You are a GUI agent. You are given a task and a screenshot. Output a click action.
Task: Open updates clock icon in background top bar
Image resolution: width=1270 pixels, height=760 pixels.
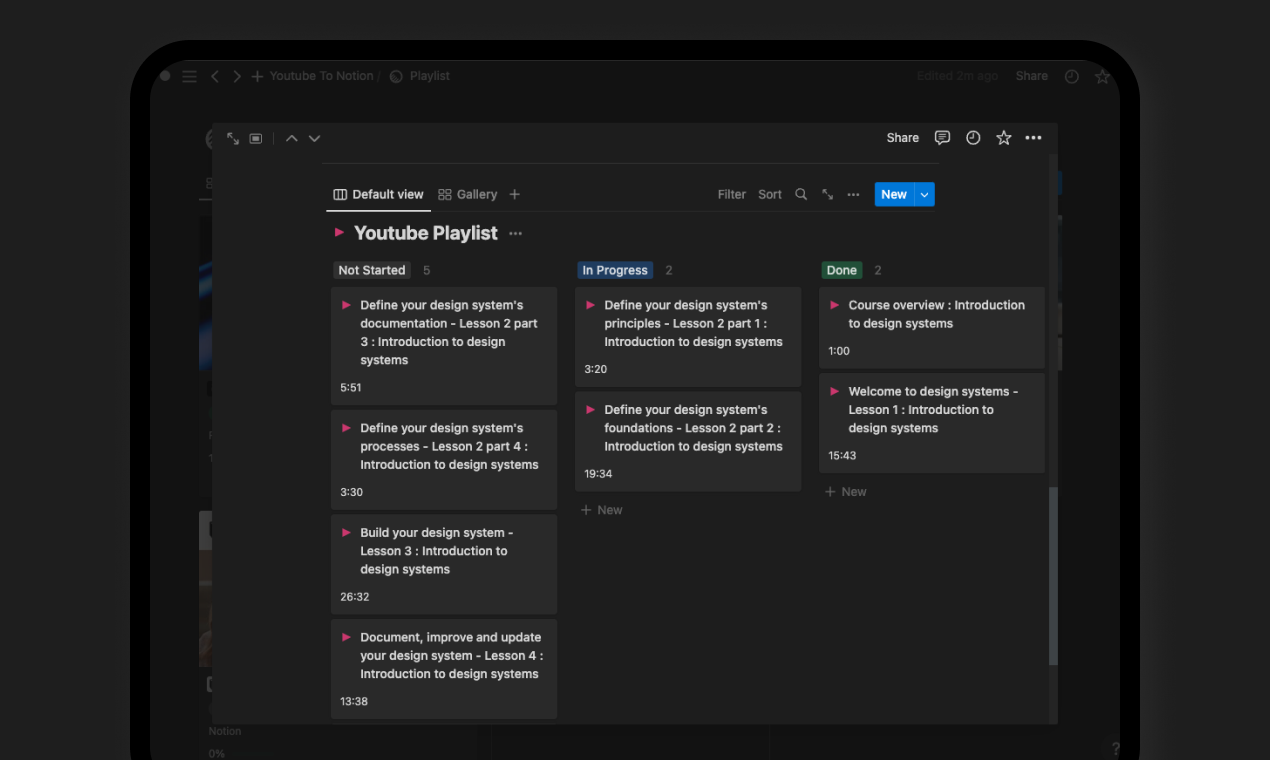tap(1072, 76)
